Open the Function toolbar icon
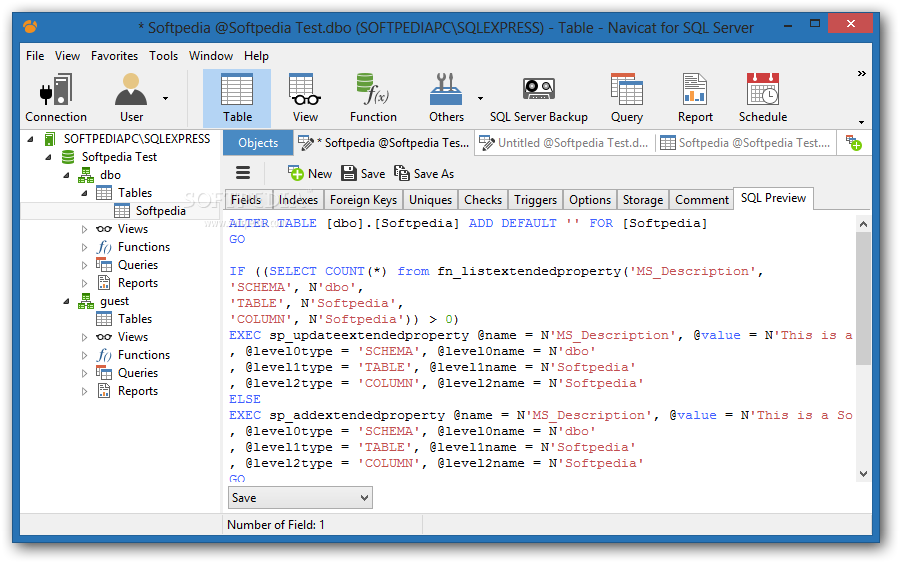This screenshot has width=900, height=563. coord(373,98)
